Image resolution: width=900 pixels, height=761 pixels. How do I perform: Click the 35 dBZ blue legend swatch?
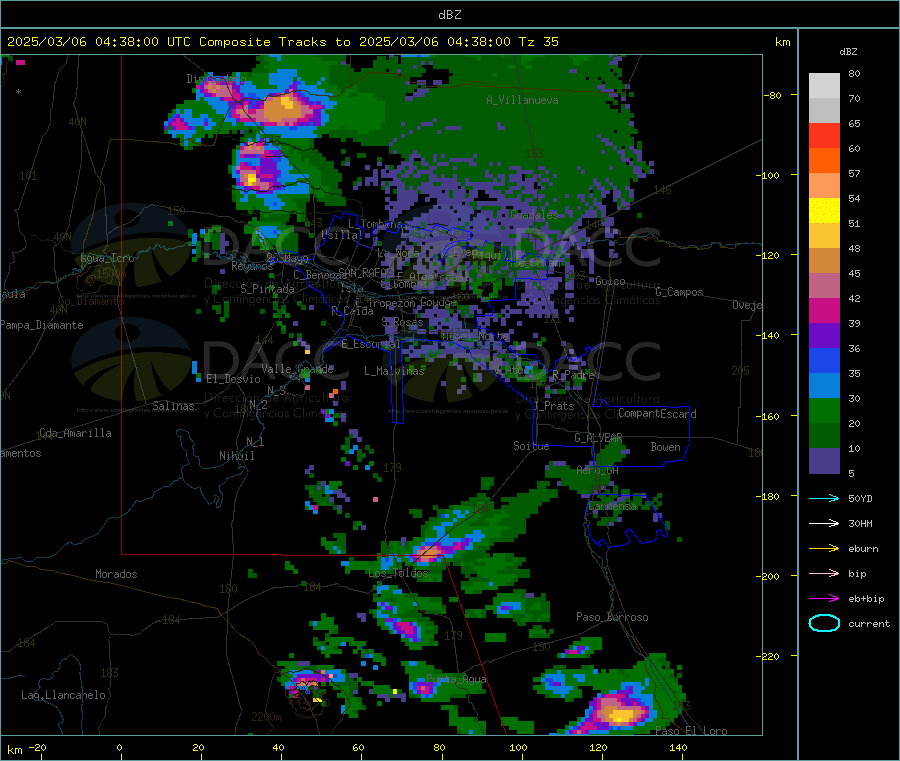[x=824, y=360]
